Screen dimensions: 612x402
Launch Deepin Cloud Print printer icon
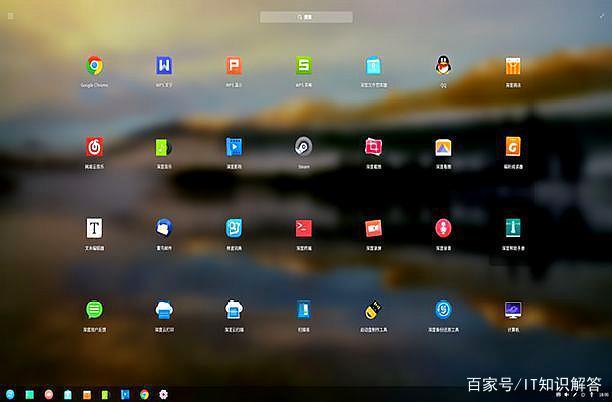point(164,310)
